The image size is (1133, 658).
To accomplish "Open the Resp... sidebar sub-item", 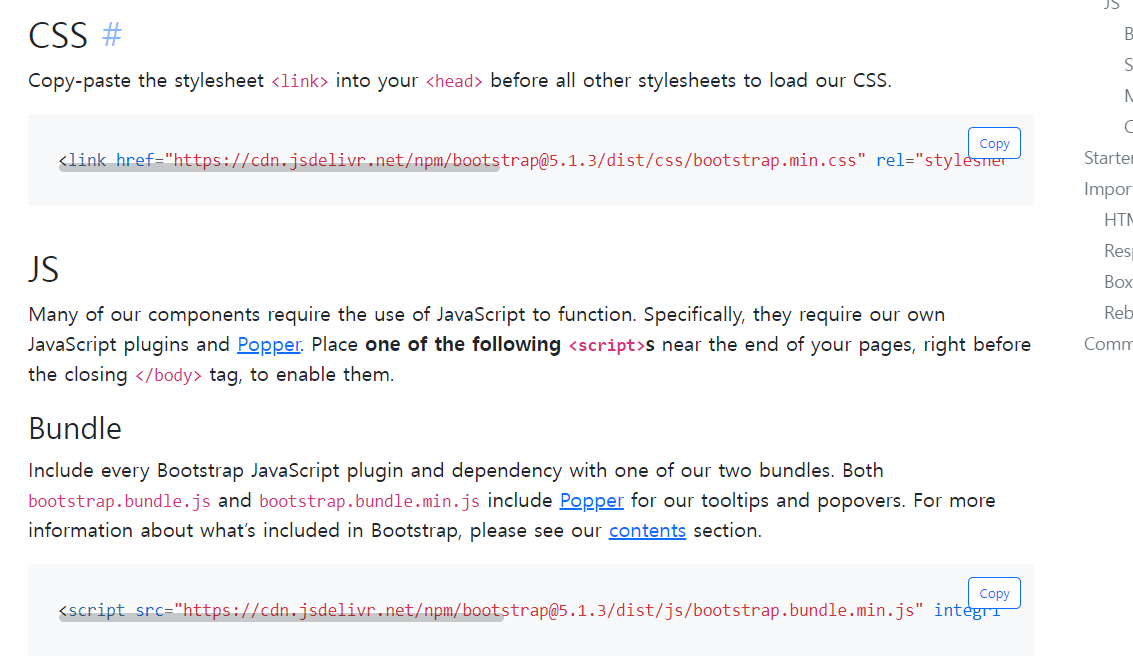I will tap(1118, 251).
